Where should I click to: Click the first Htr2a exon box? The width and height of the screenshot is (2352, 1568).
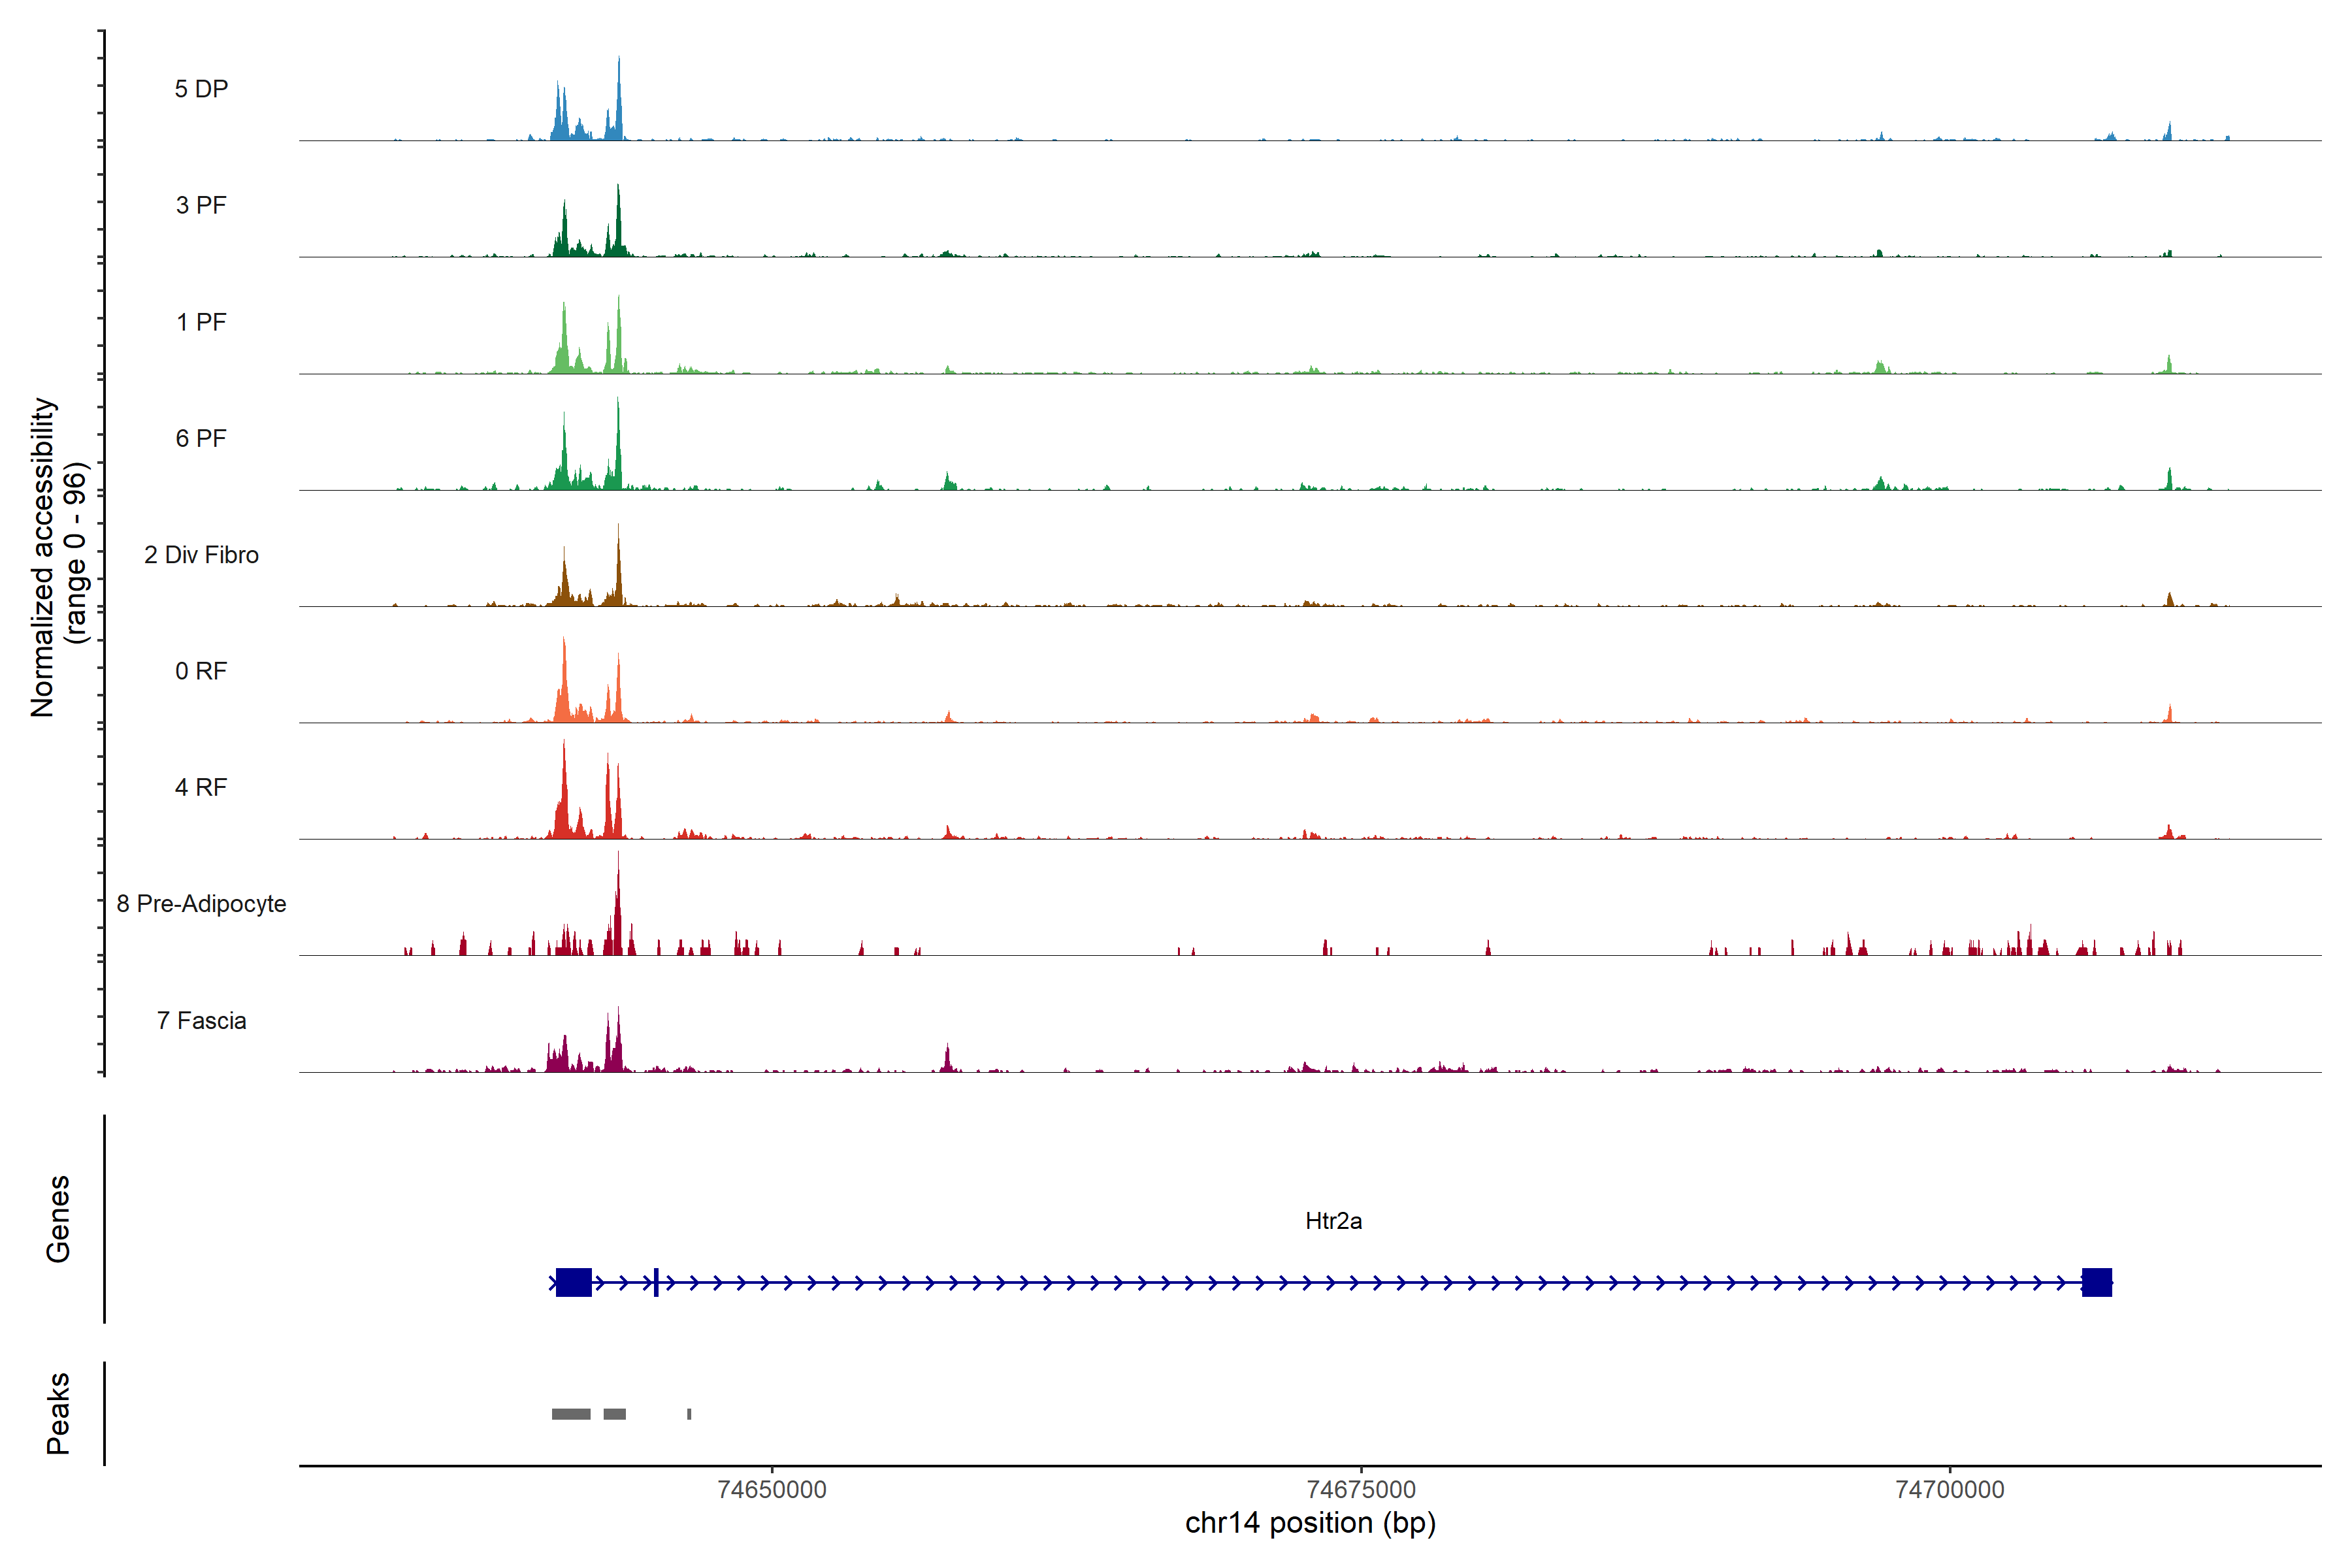point(573,1282)
